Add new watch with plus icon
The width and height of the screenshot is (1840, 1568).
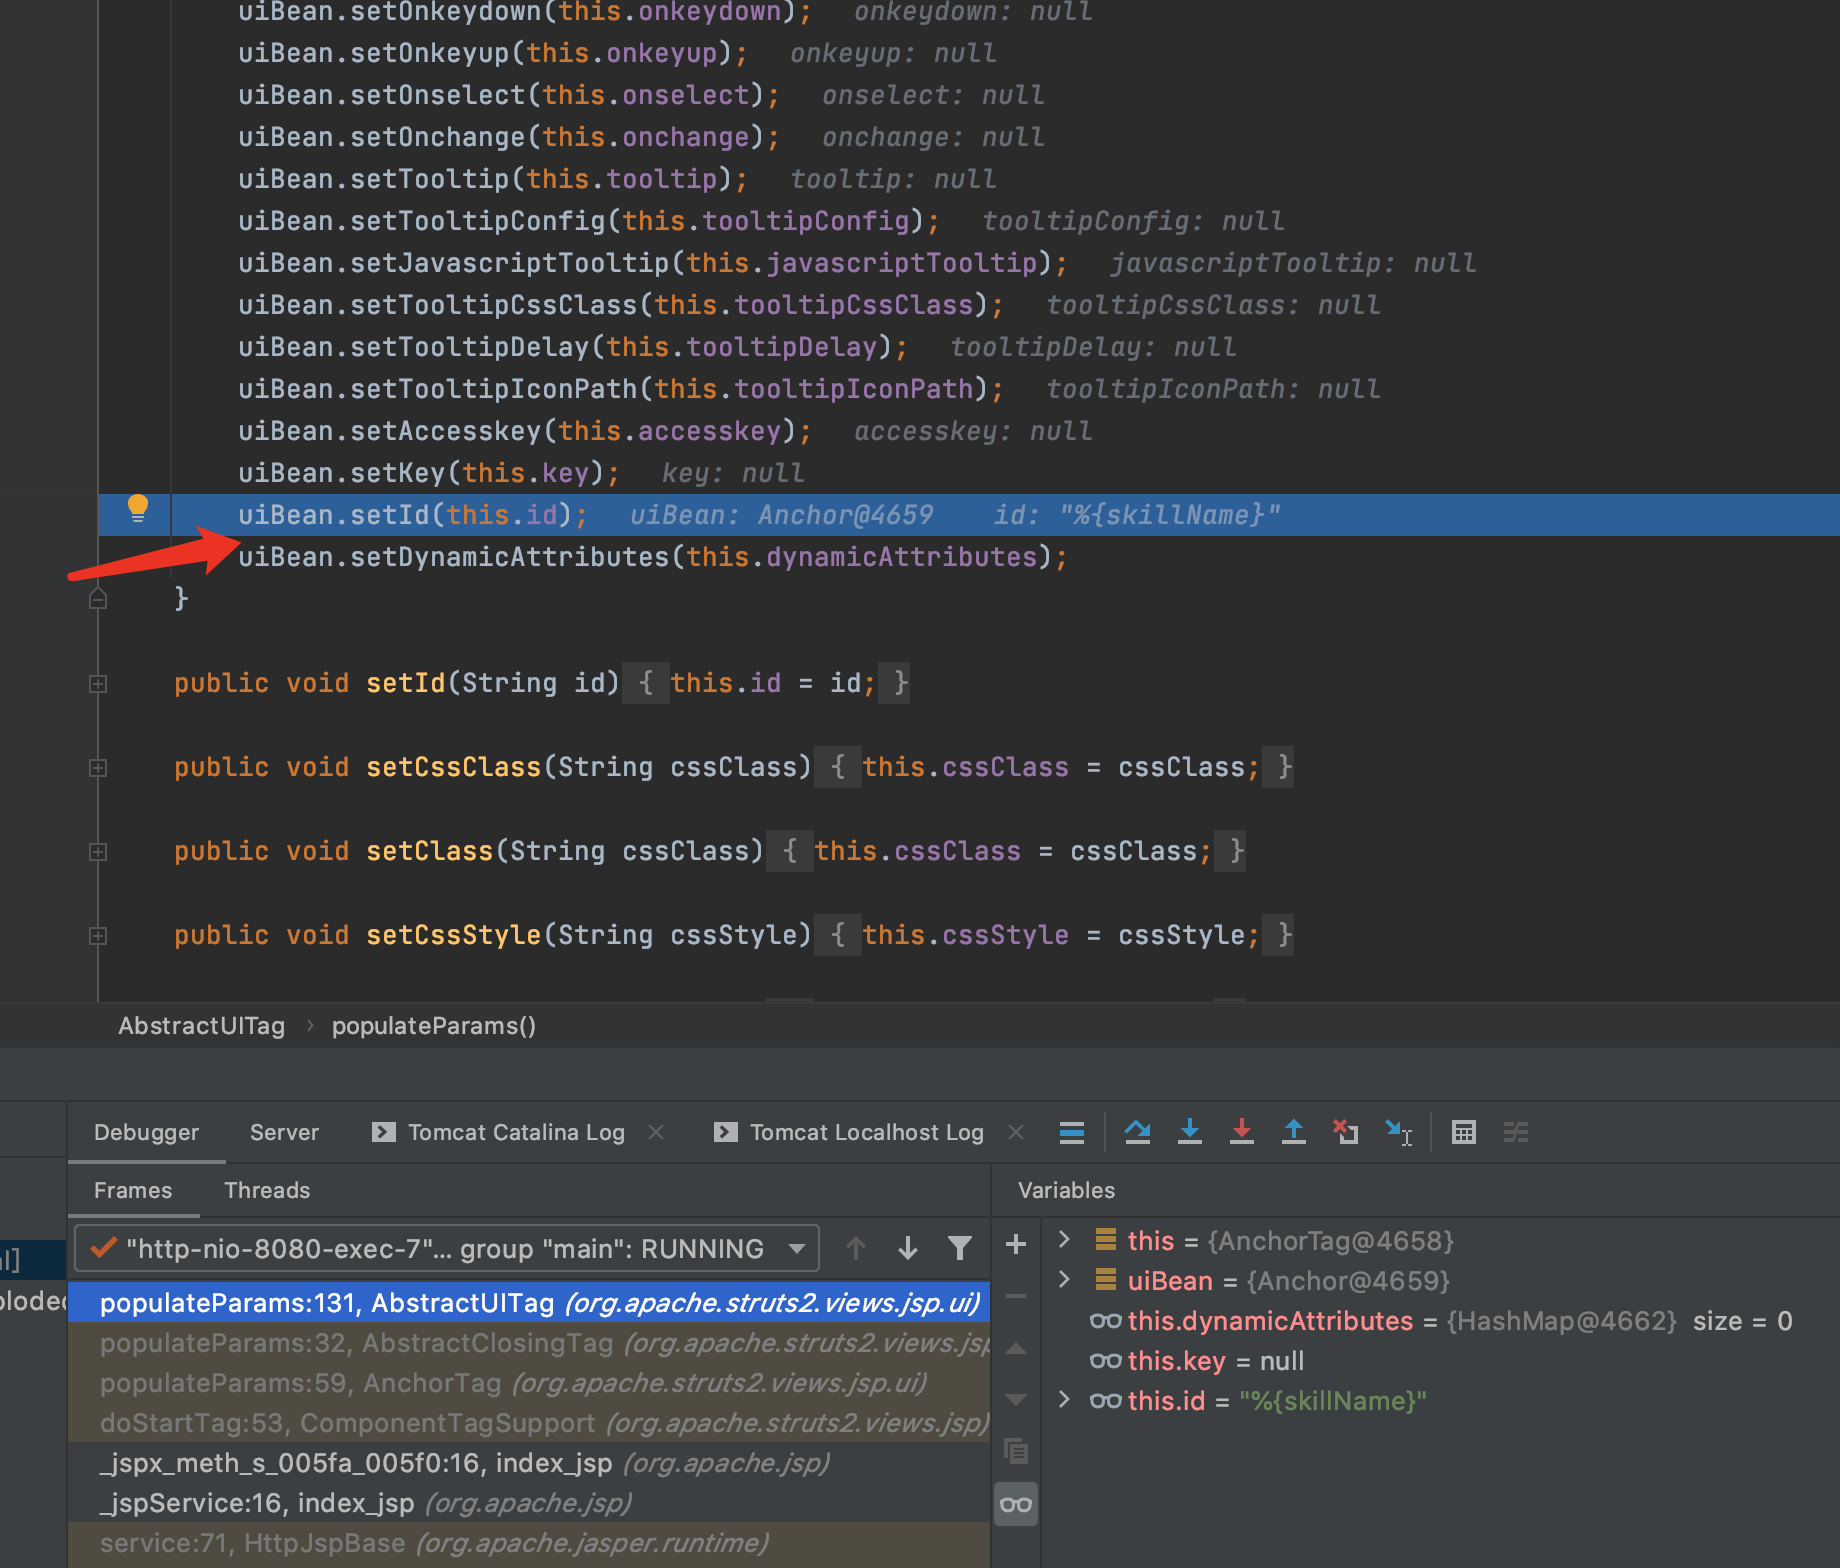[1016, 1244]
